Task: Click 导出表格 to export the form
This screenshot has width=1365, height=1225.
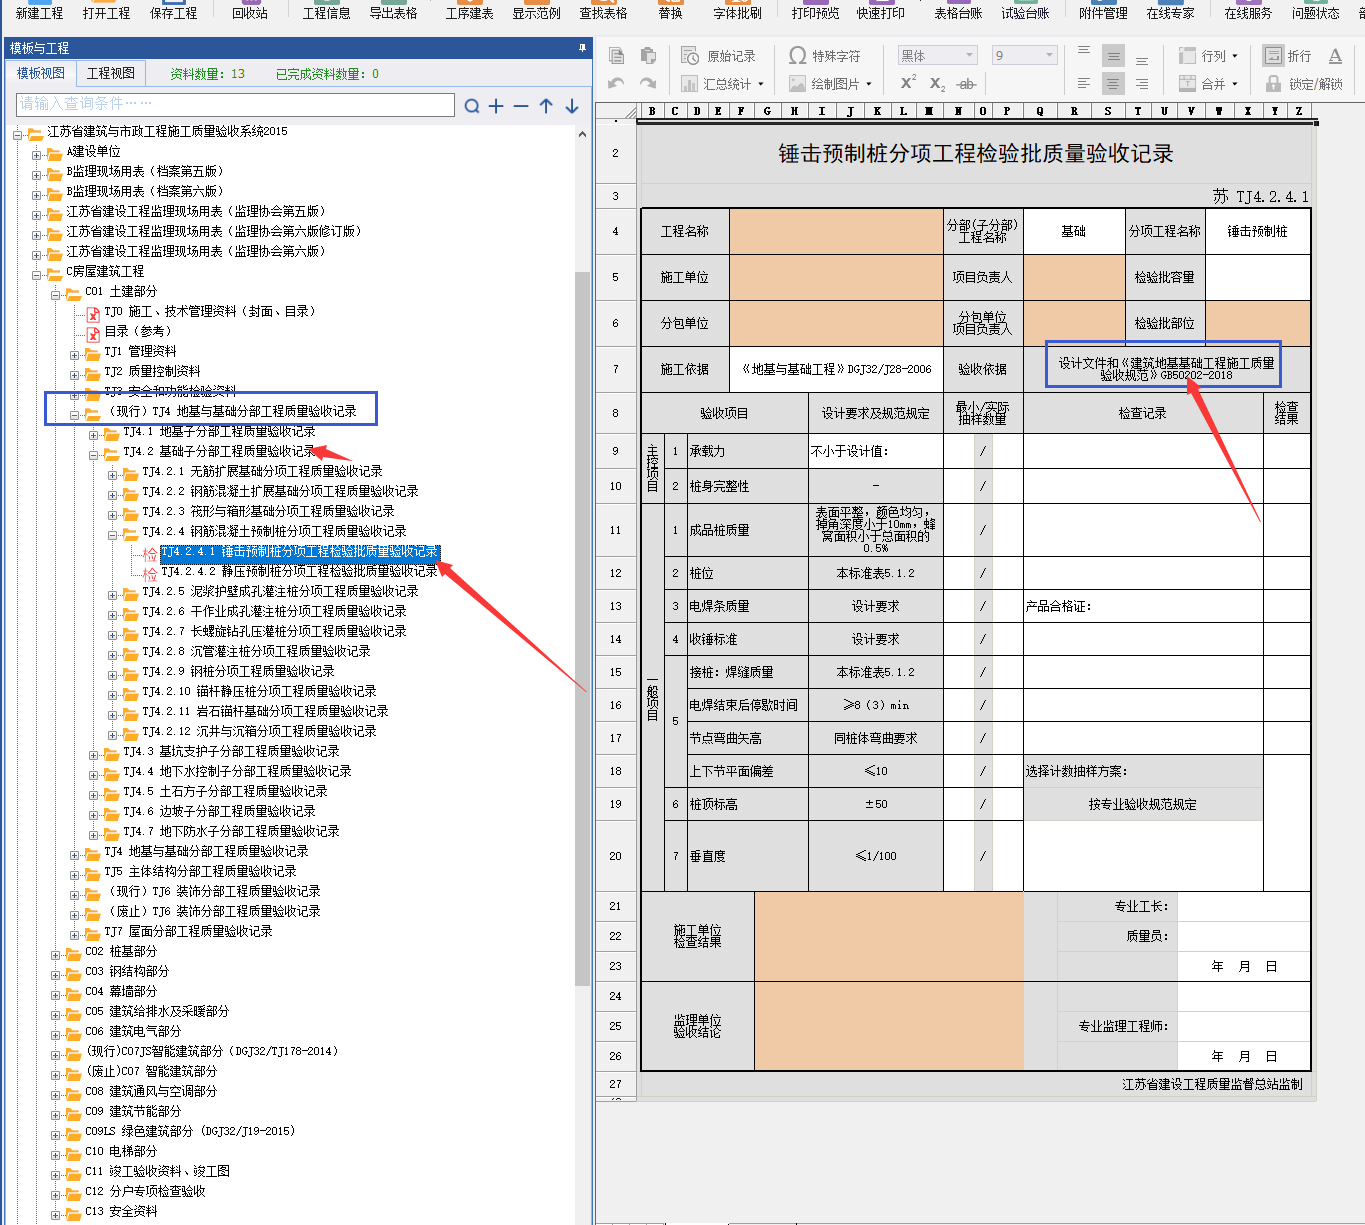Action: 394,13
